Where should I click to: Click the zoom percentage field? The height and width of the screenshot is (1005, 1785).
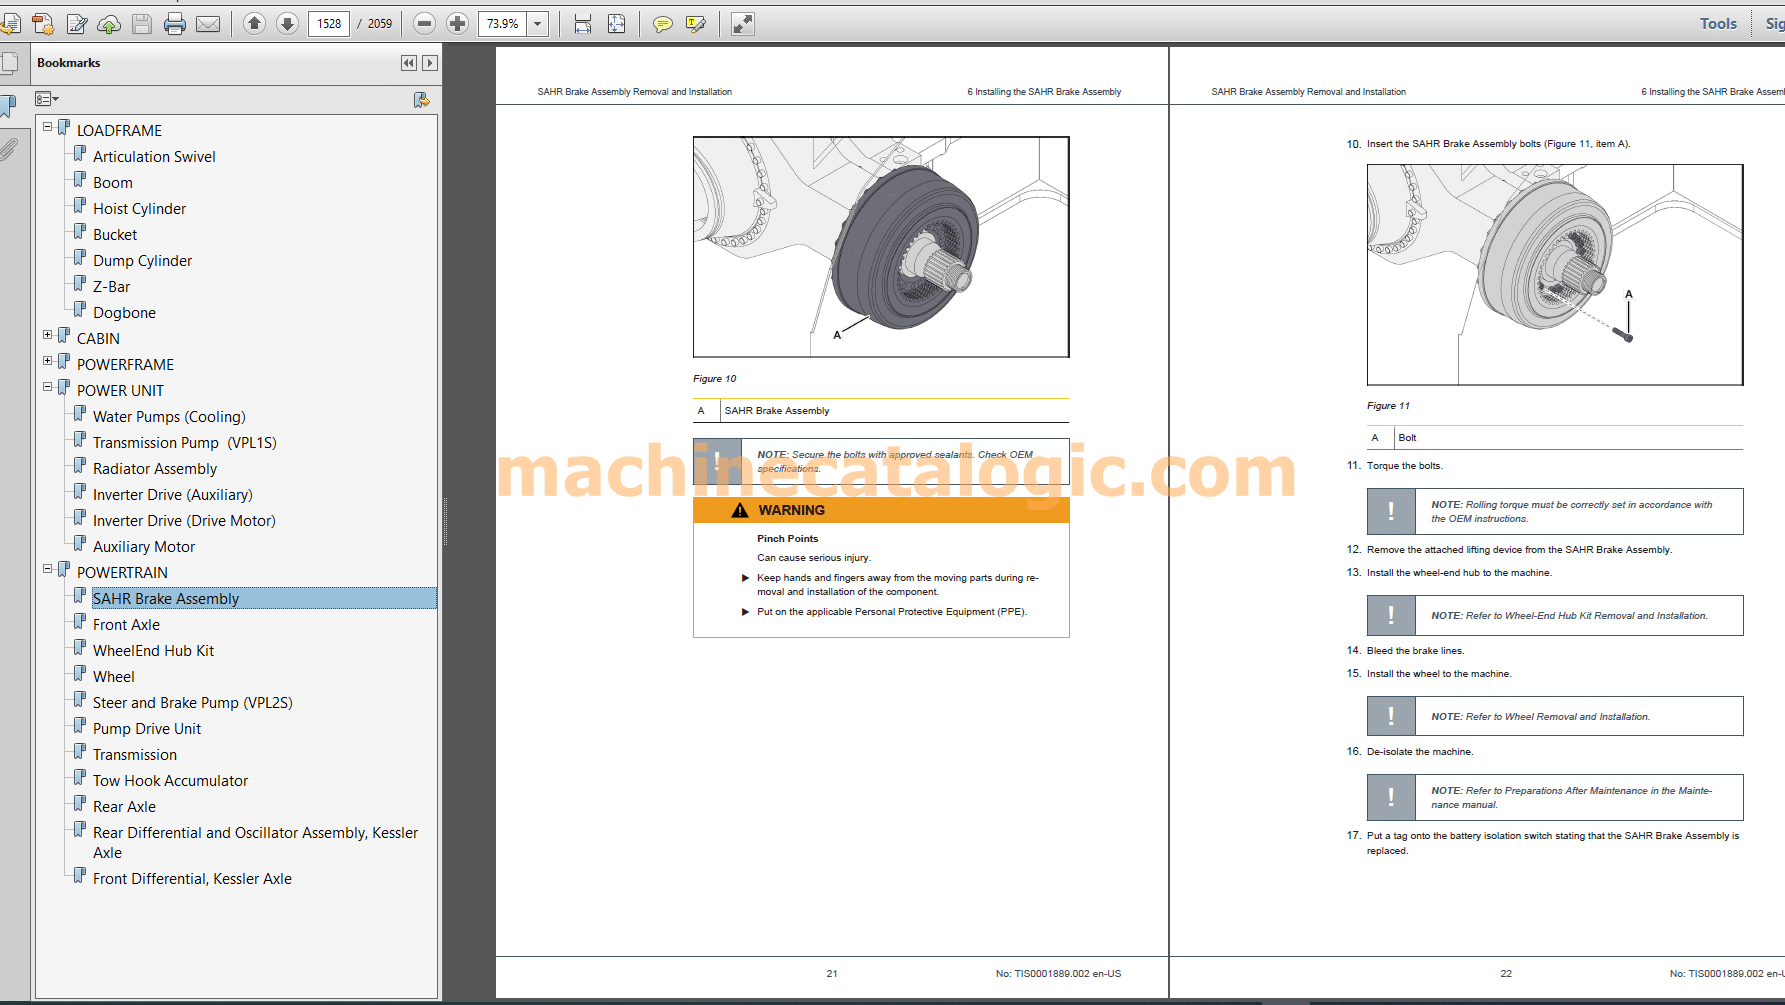tap(503, 24)
